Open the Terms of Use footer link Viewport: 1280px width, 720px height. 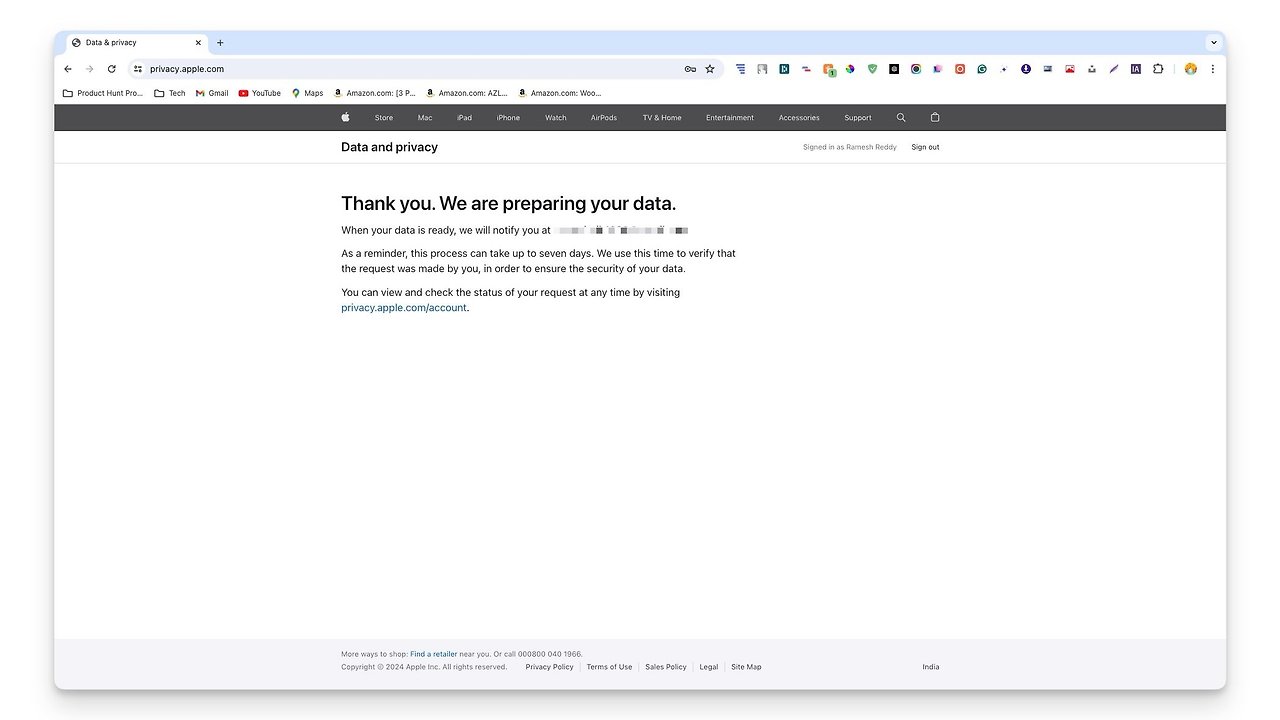pos(609,667)
